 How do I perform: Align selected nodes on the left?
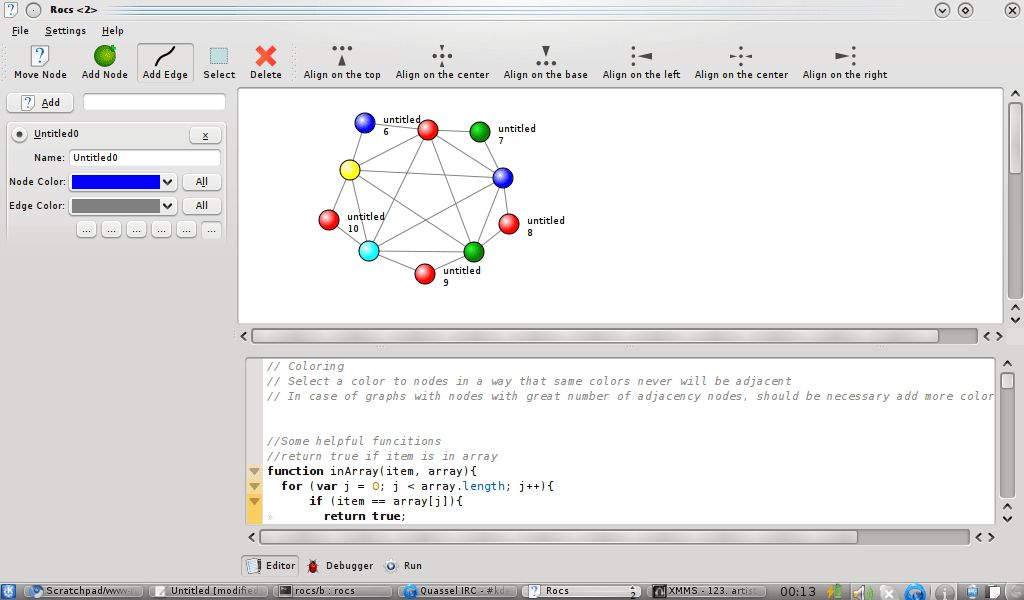pyautogui.click(x=641, y=62)
